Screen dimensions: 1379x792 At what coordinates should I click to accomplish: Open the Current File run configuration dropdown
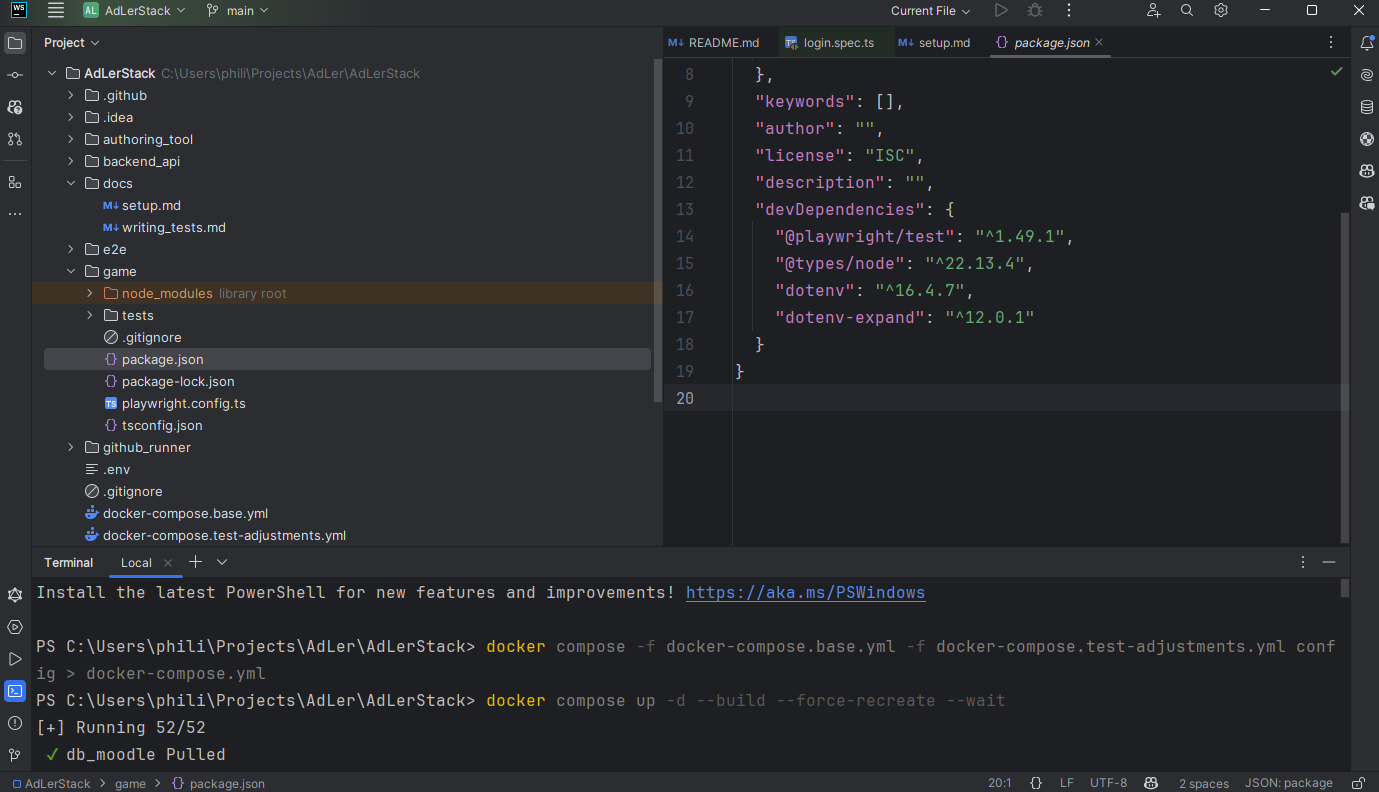[930, 10]
